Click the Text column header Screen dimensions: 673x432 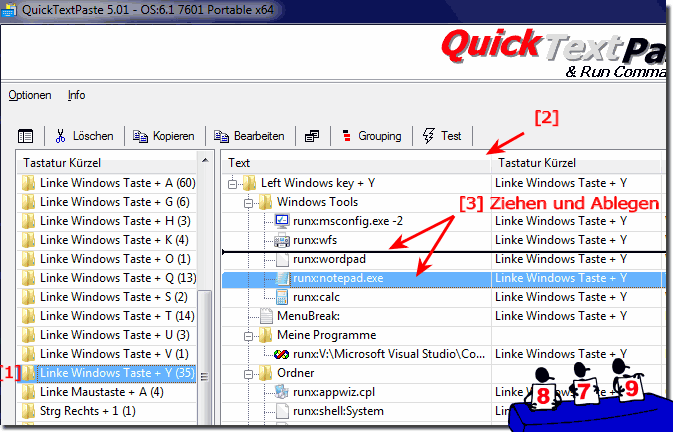(x=356, y=163)
